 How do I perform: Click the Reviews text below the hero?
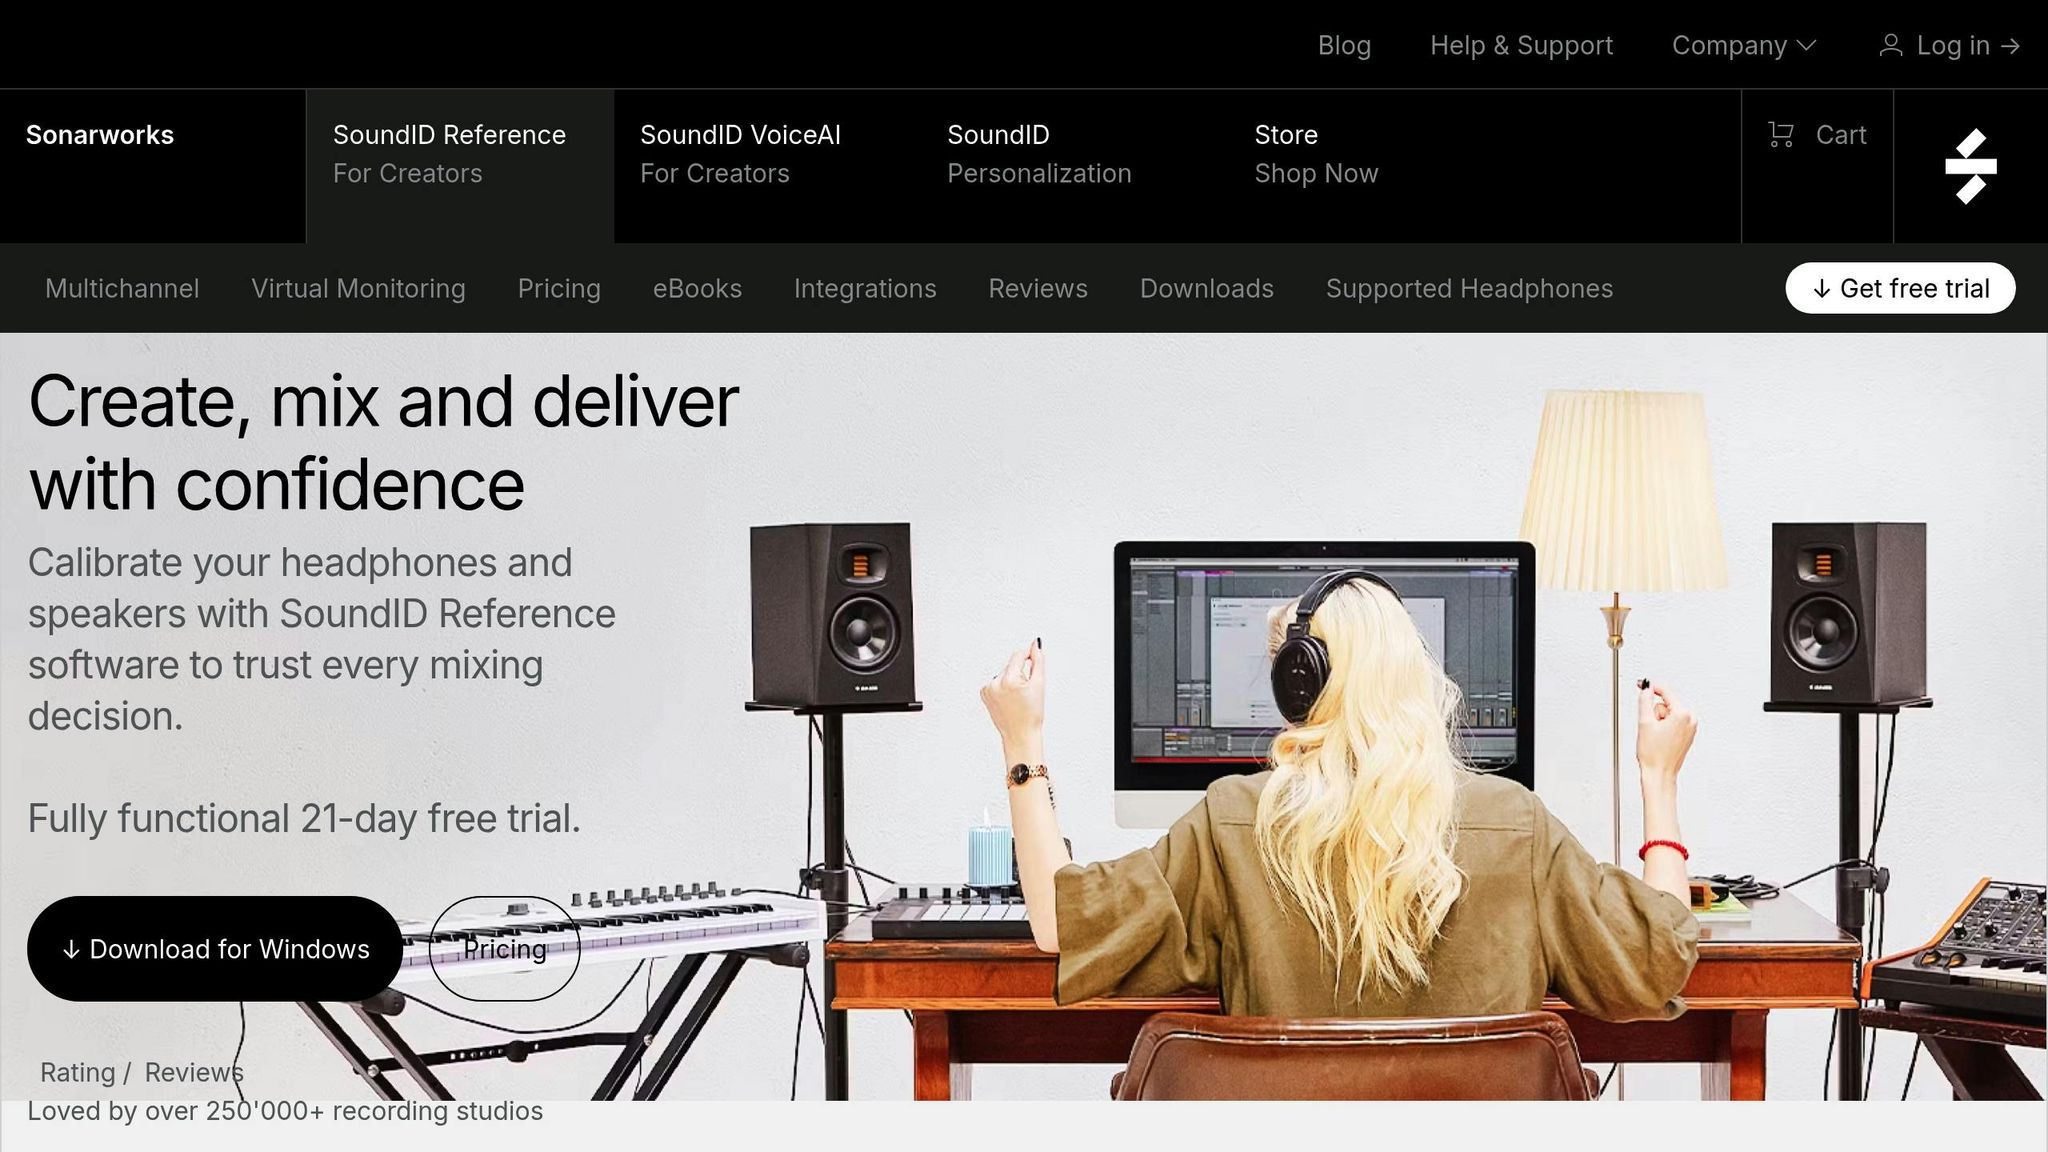194,1072
